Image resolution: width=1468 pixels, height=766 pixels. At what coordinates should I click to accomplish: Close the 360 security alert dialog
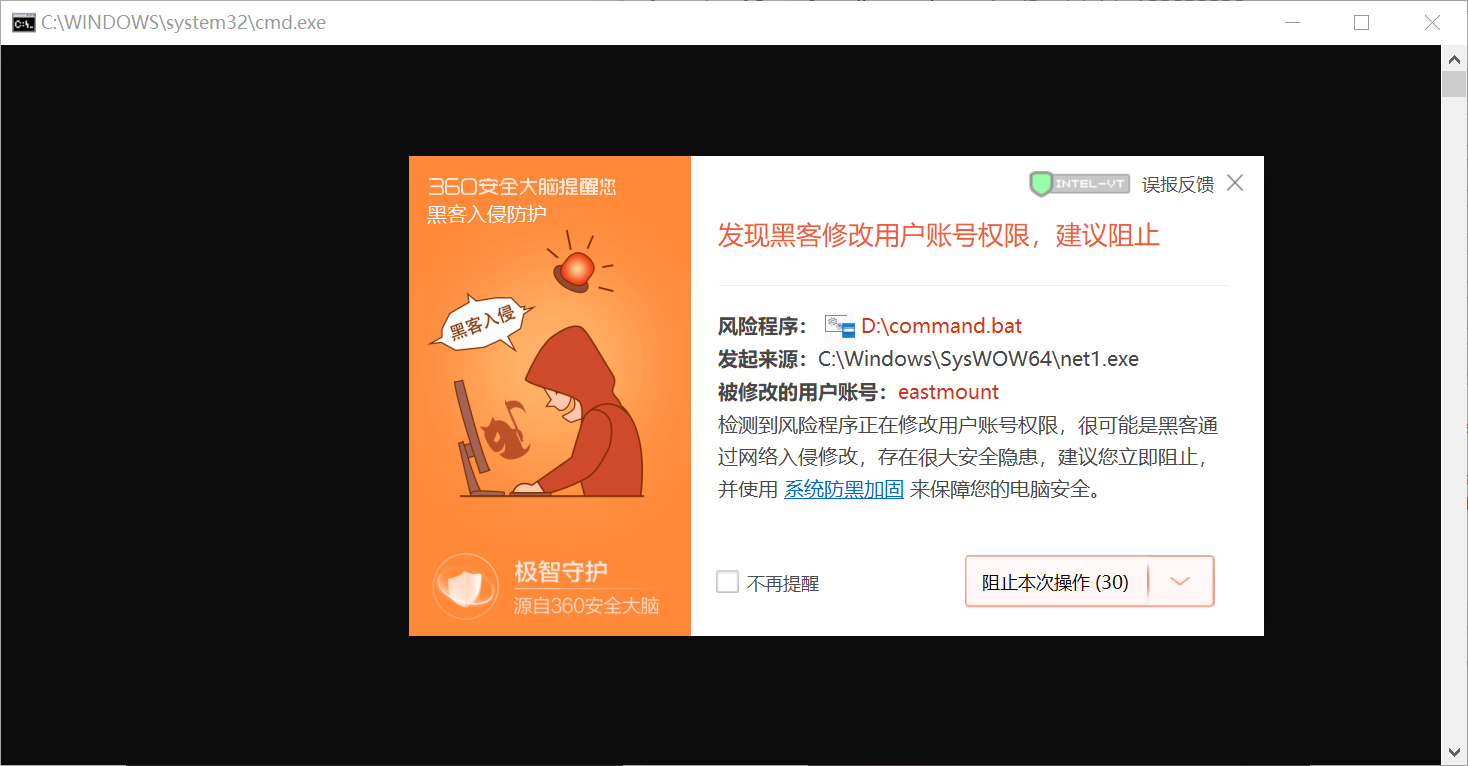1235,183
